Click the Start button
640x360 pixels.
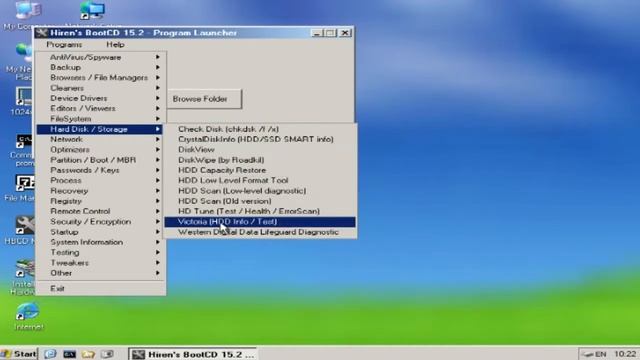[19, 354]
